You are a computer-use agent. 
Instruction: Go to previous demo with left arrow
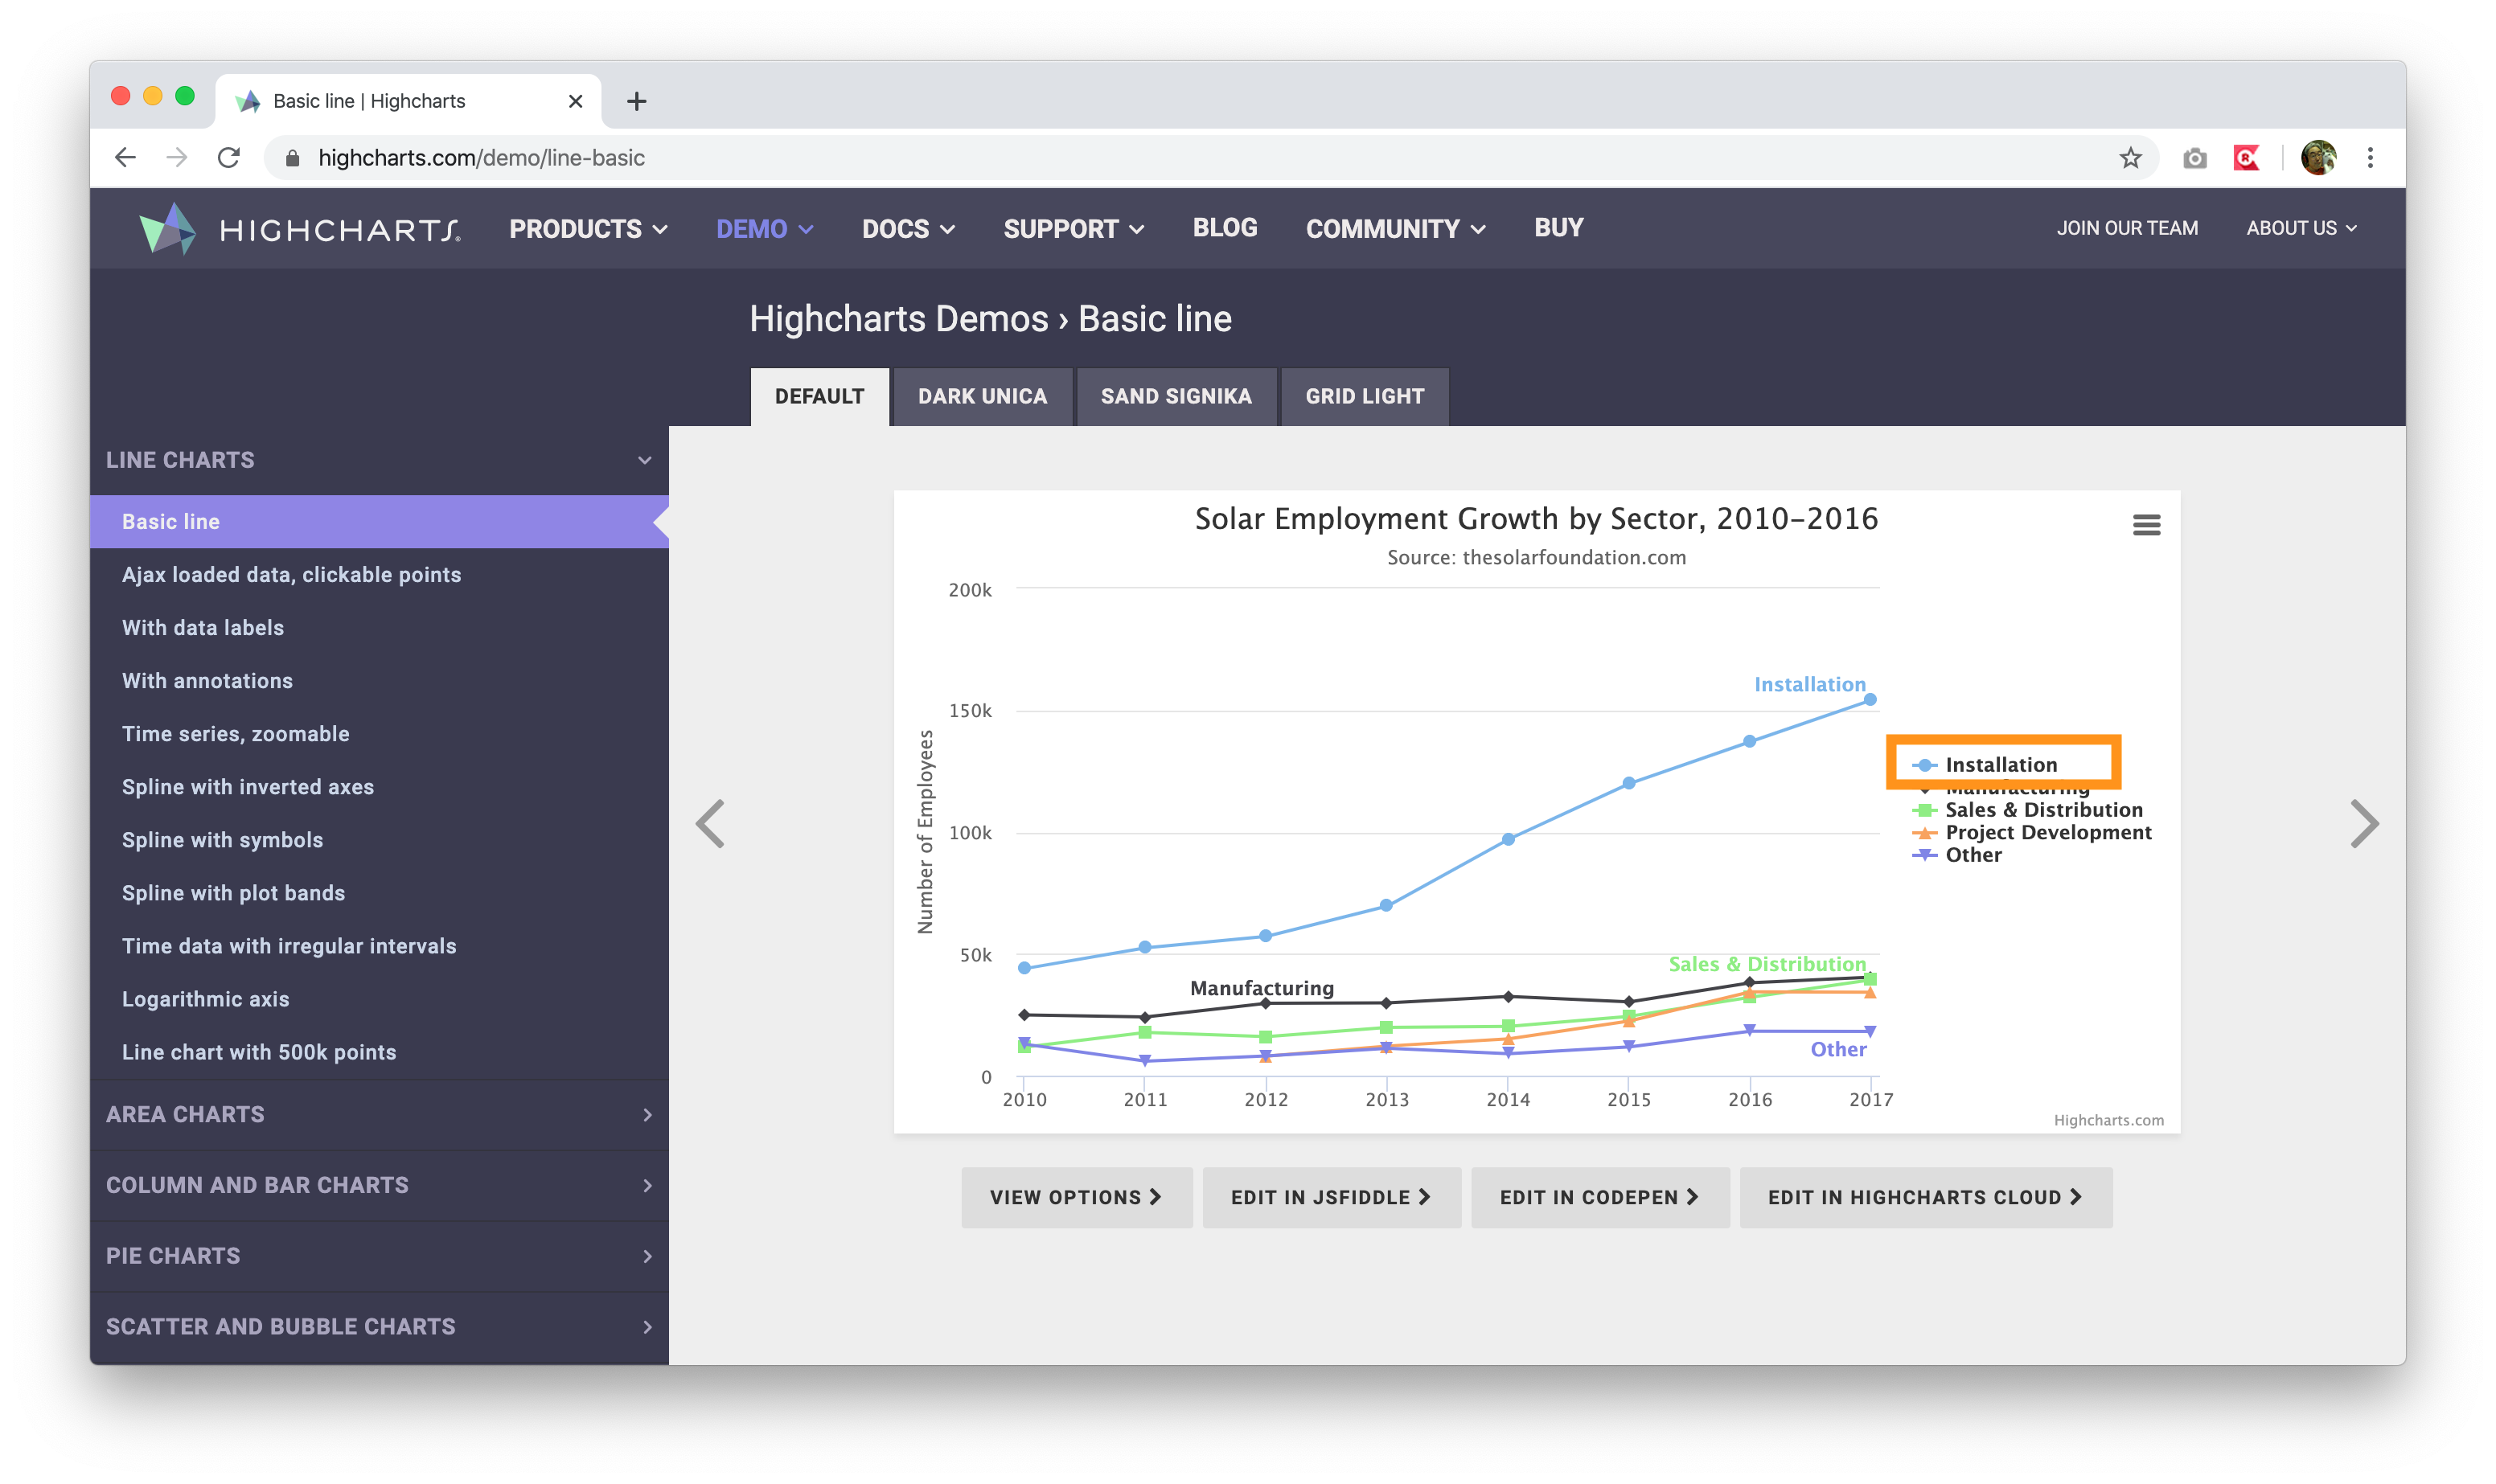710,824
